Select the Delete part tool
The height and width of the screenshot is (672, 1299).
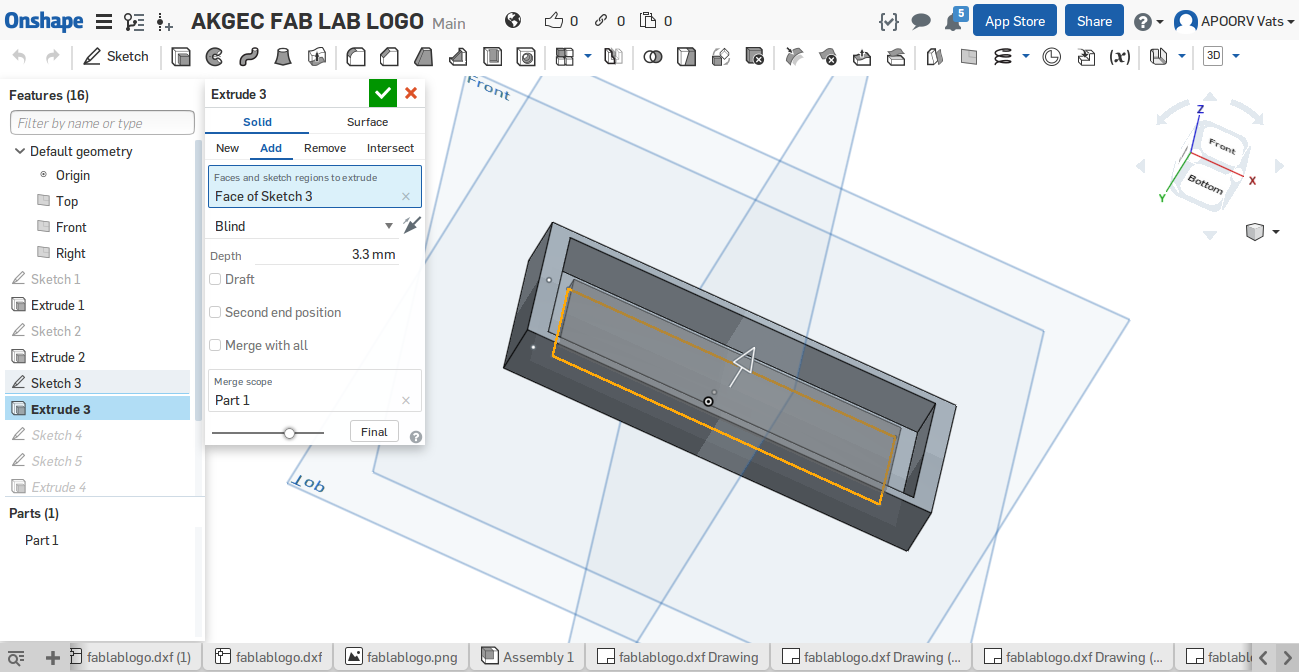coord(755,57)
